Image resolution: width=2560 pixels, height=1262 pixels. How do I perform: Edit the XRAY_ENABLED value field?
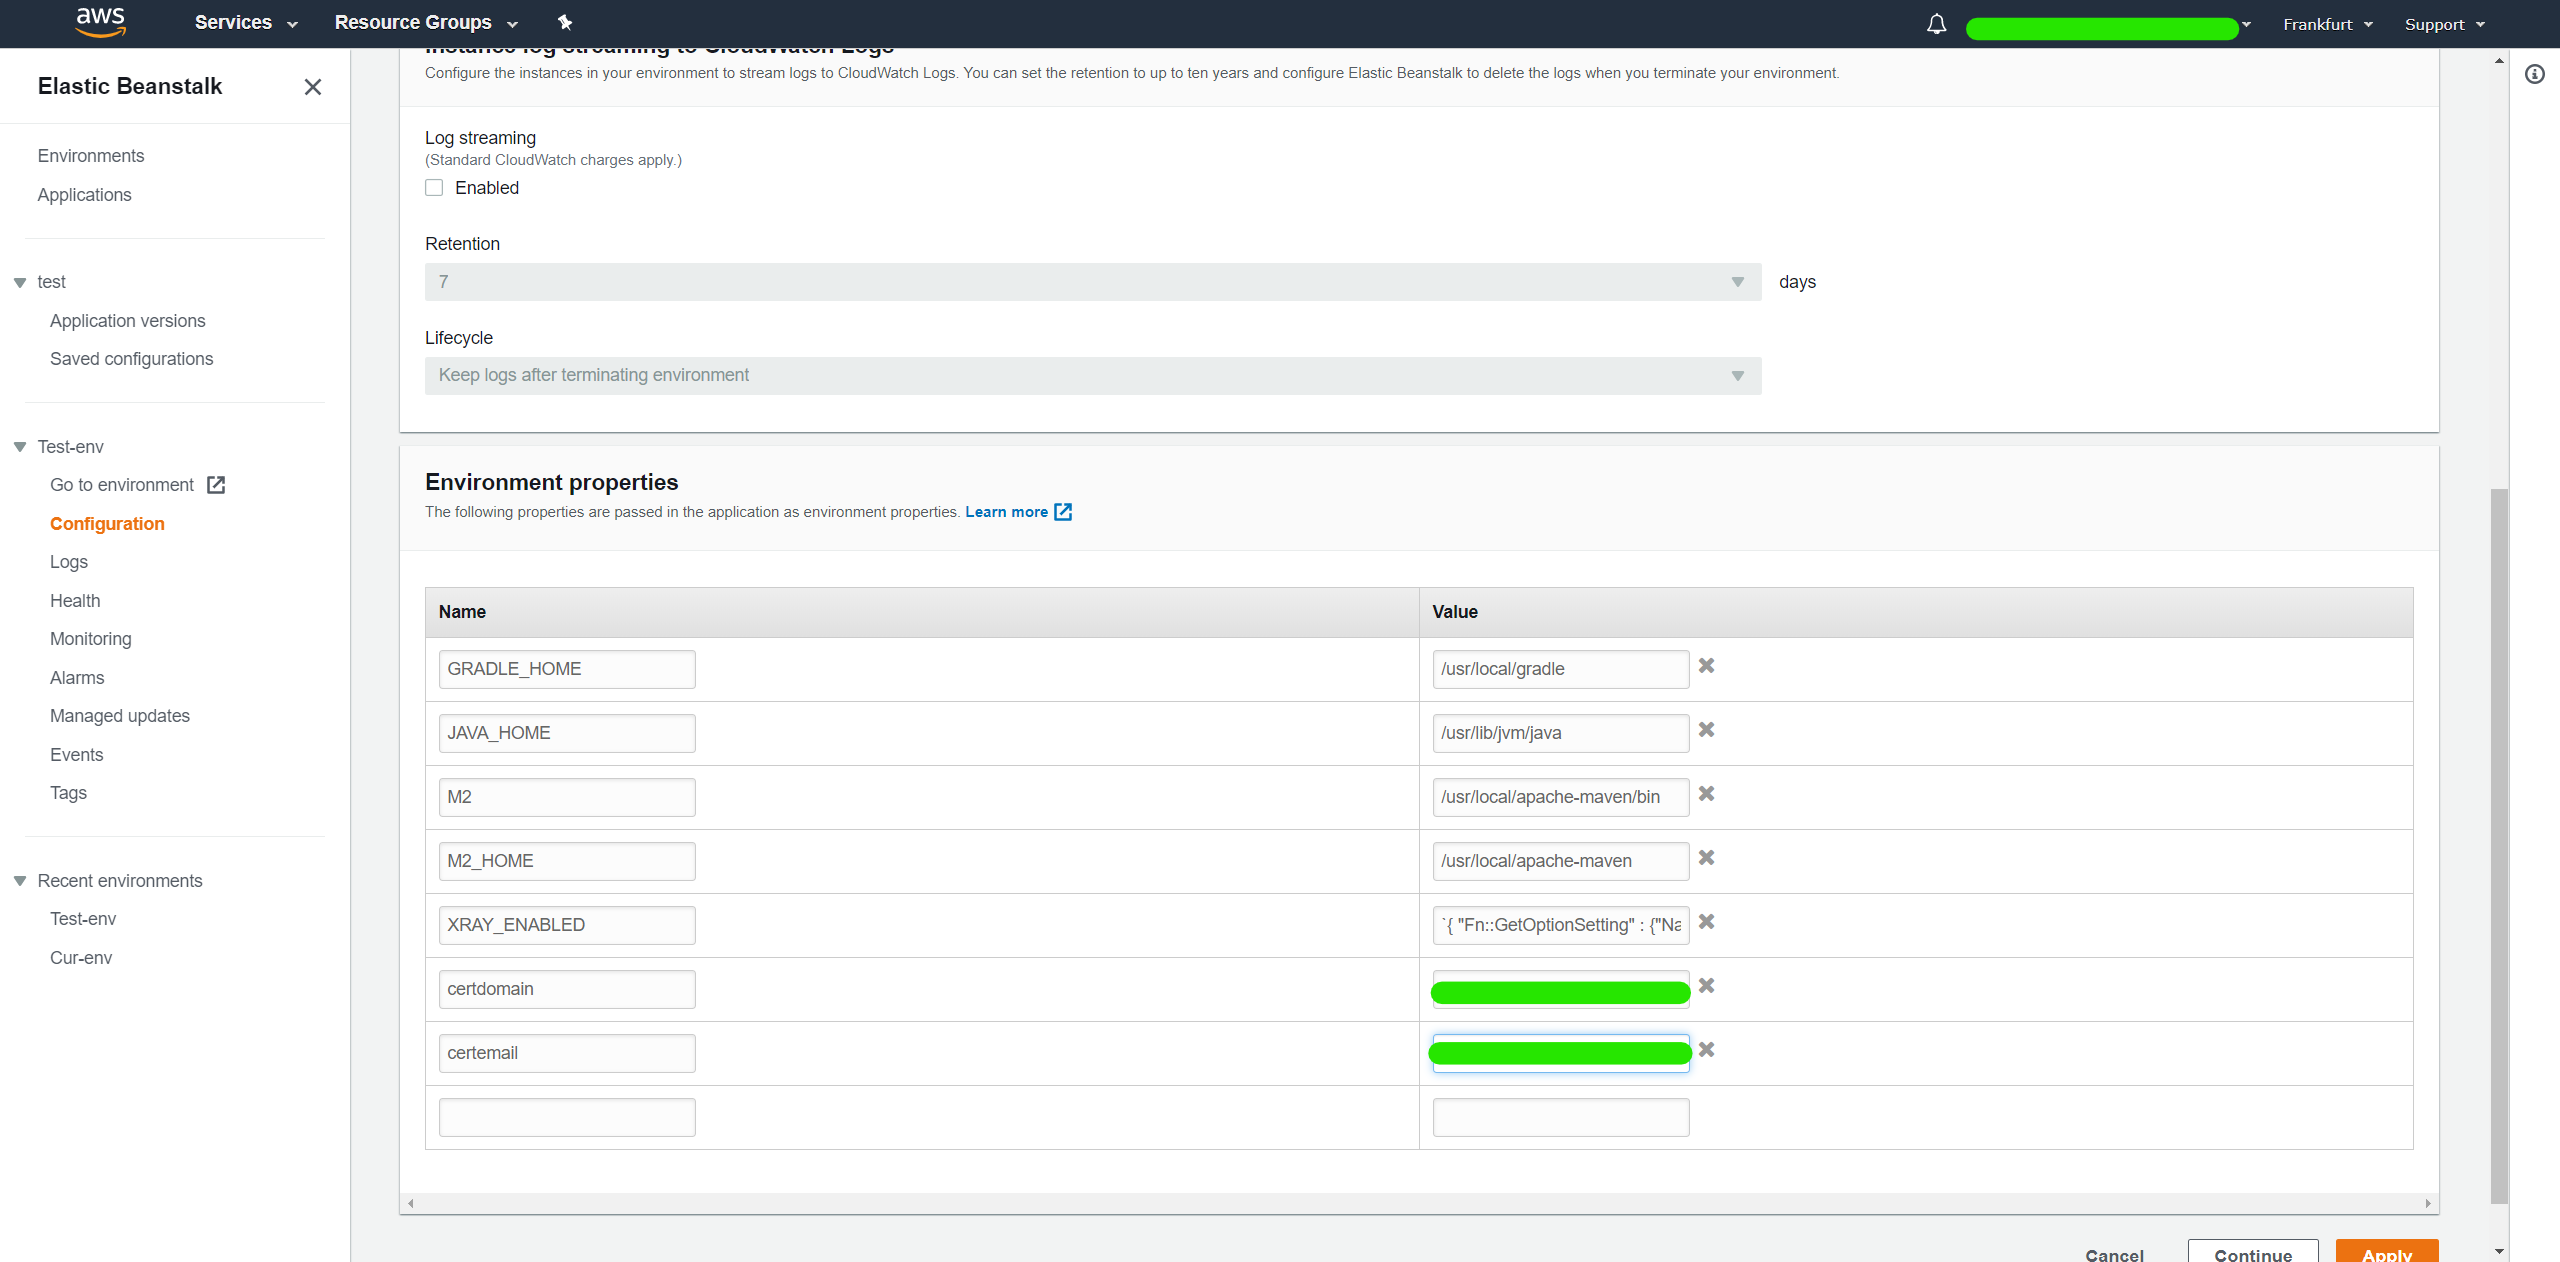[x=1561, y=925]
